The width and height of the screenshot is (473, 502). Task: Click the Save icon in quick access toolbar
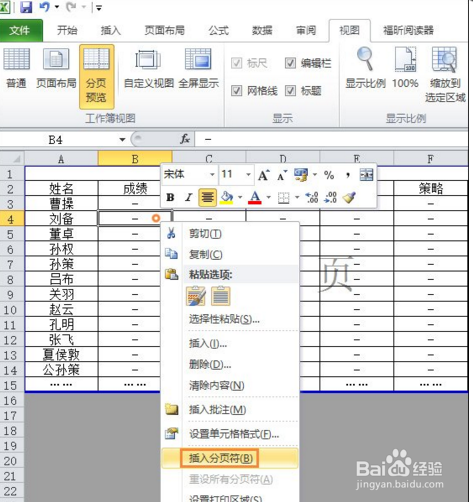tap(26, 7)
